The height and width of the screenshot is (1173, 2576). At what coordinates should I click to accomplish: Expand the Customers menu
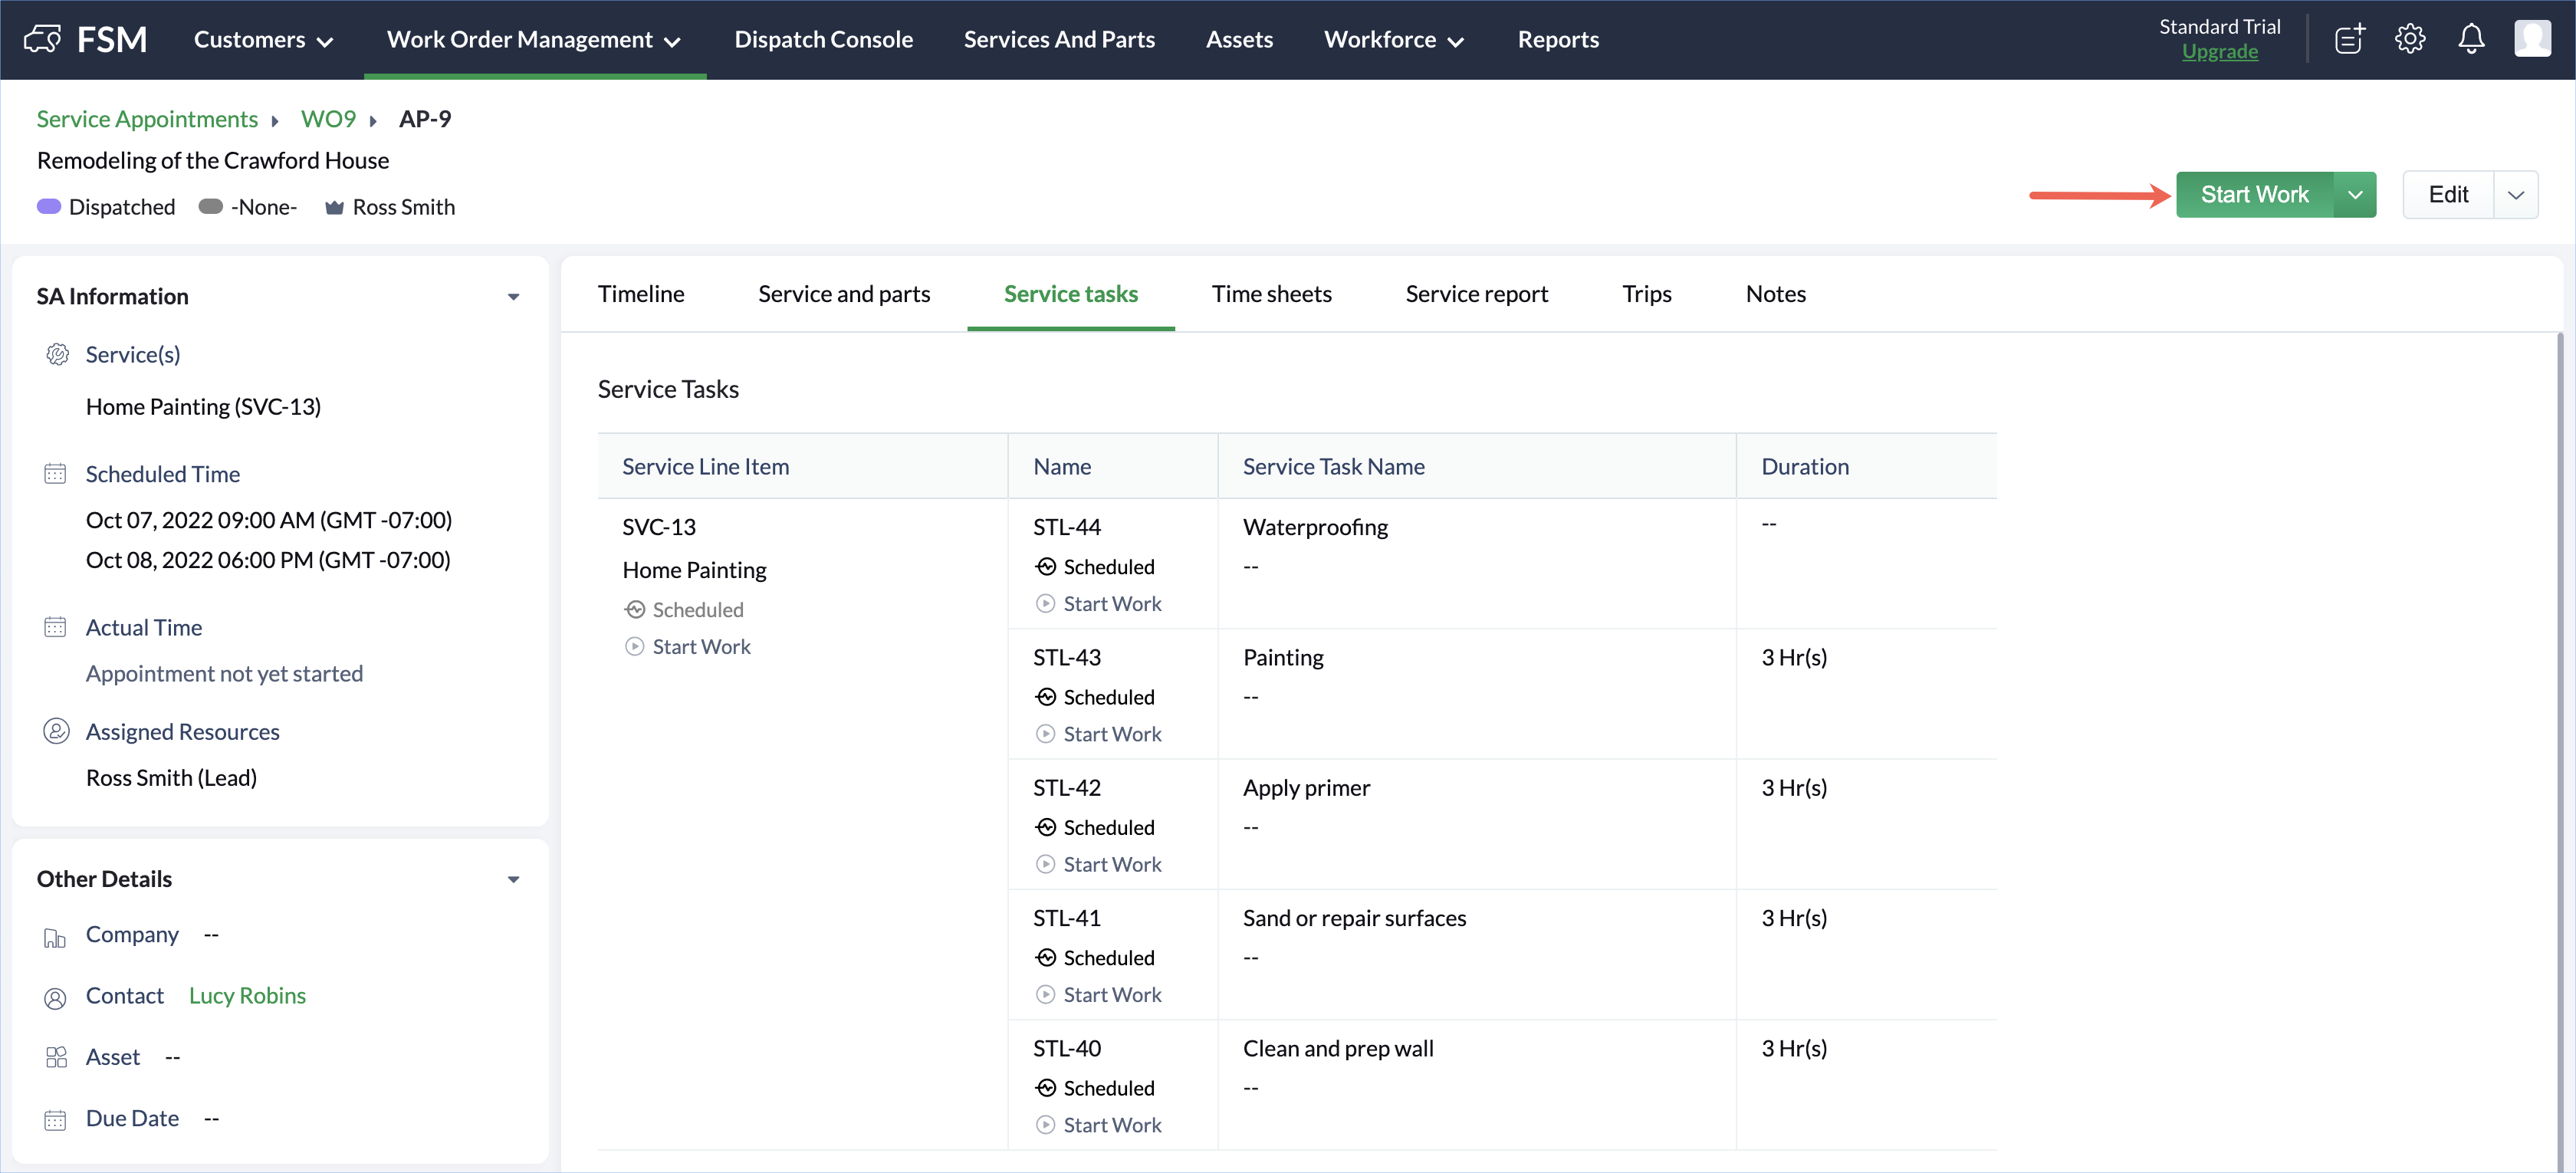[x=263, y=40]
